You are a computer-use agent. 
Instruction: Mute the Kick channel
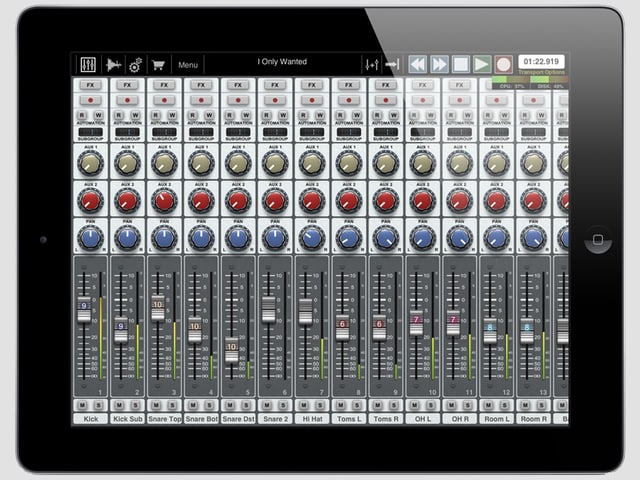(82, 405)
